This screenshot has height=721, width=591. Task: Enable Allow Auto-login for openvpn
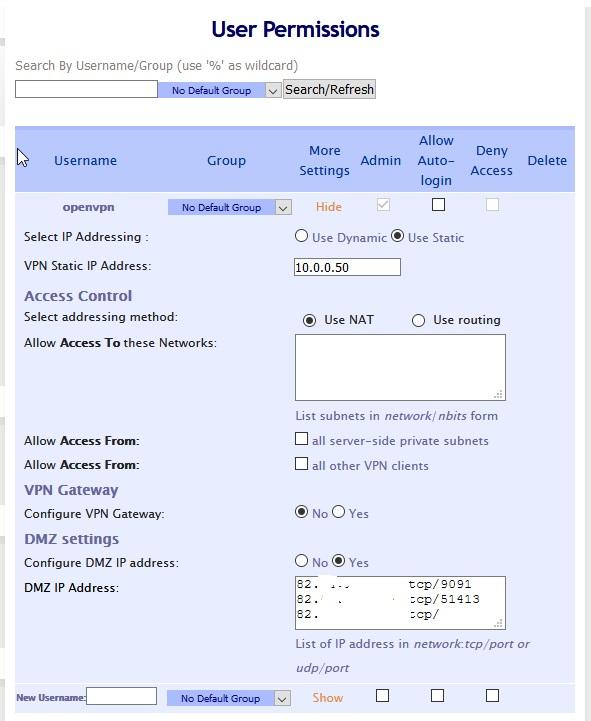click(438, 205)
